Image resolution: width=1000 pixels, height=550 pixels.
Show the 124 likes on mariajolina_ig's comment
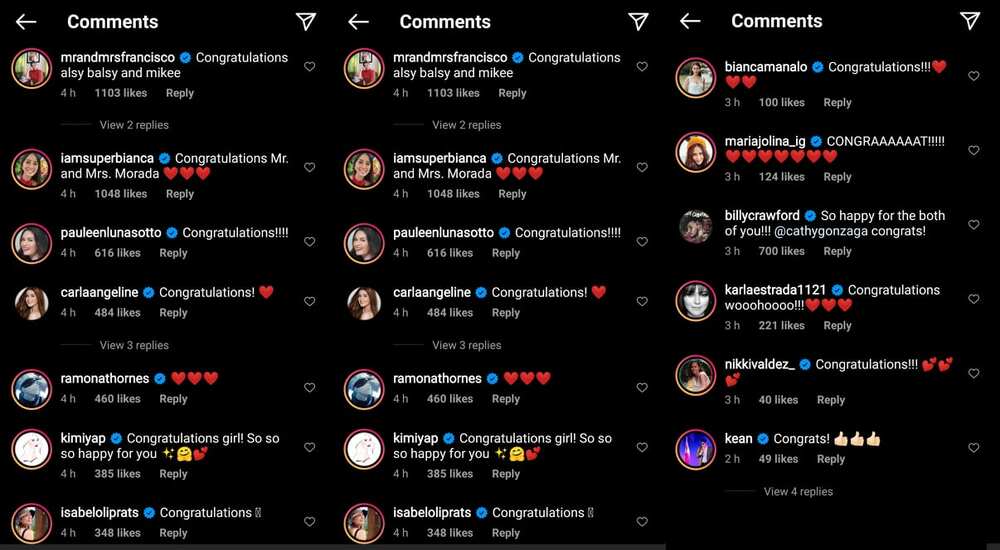(781, 177)
